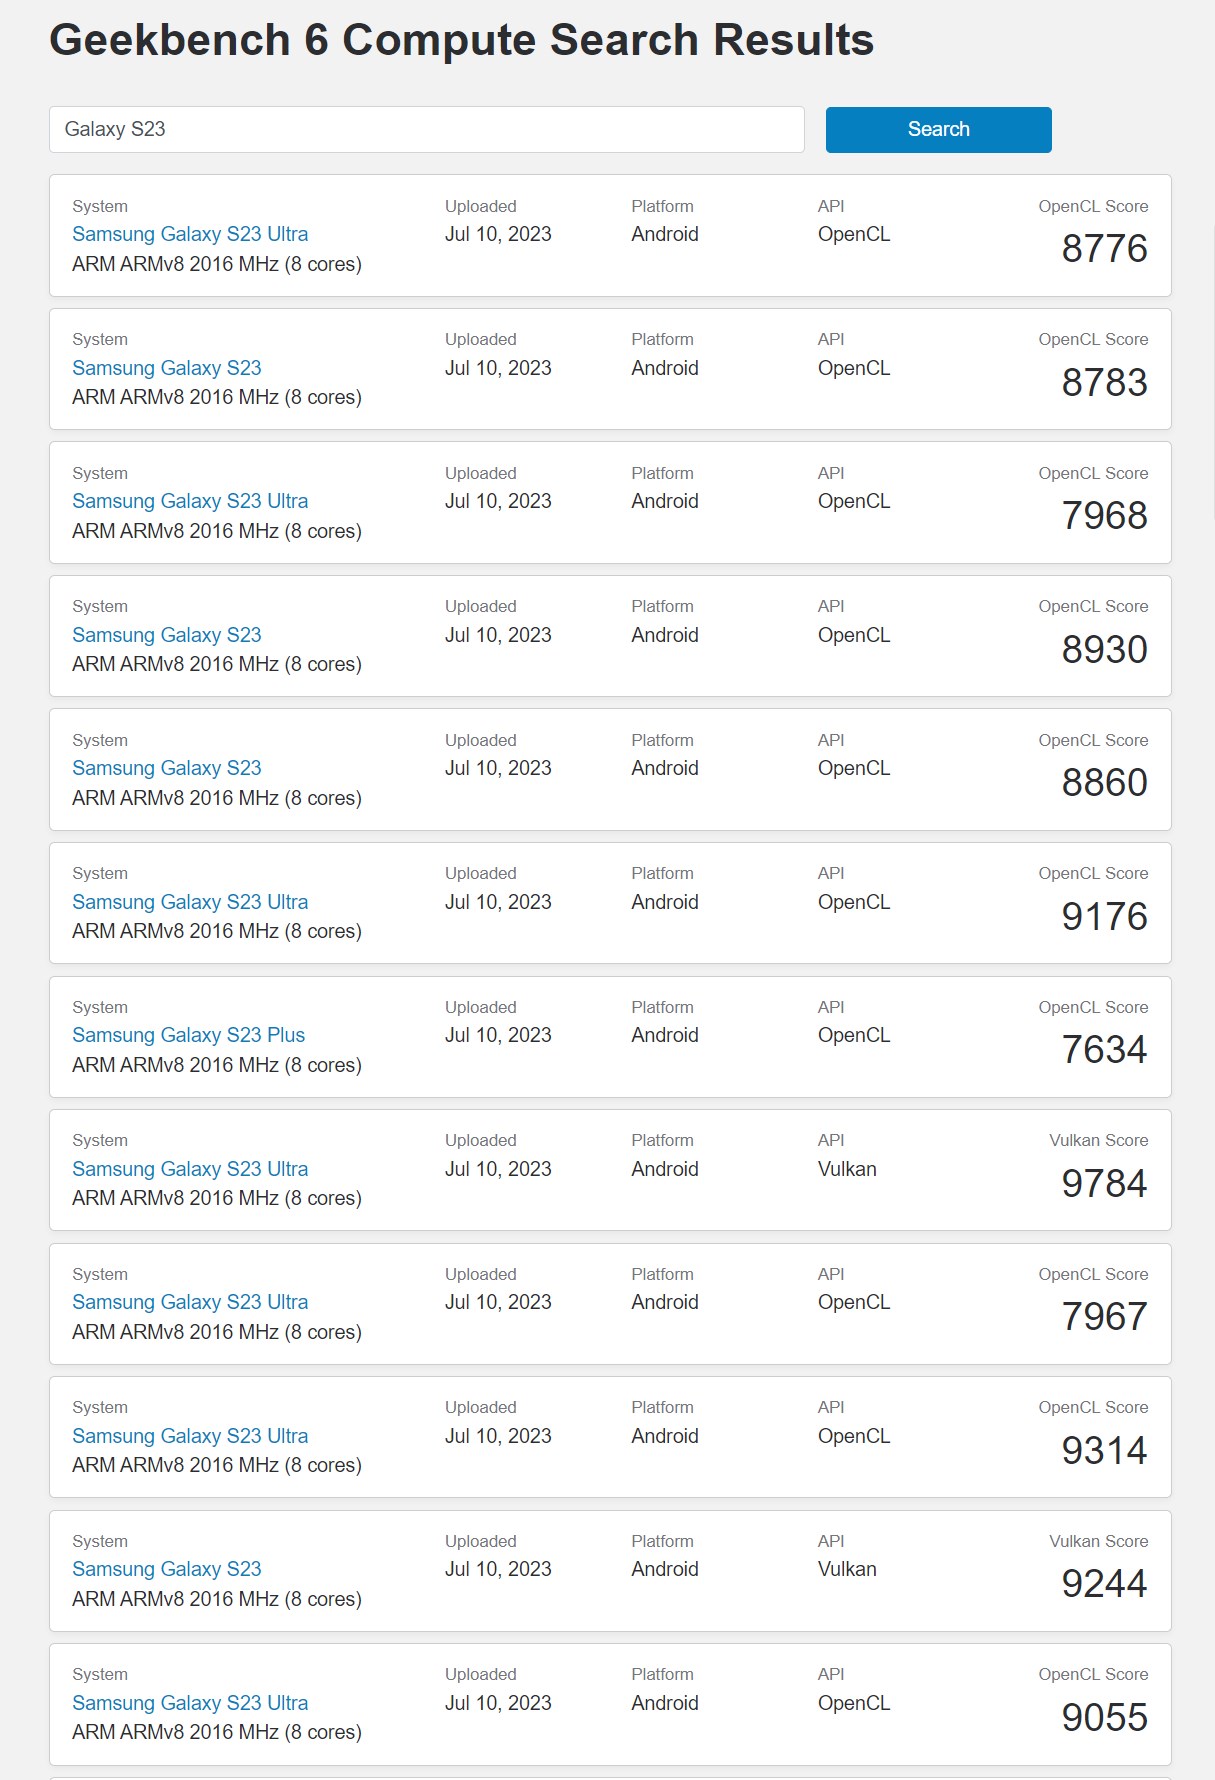Click the Vulkan score value 9784
Viewport: 1215px width, 1780px height.
point(1104,1184)
